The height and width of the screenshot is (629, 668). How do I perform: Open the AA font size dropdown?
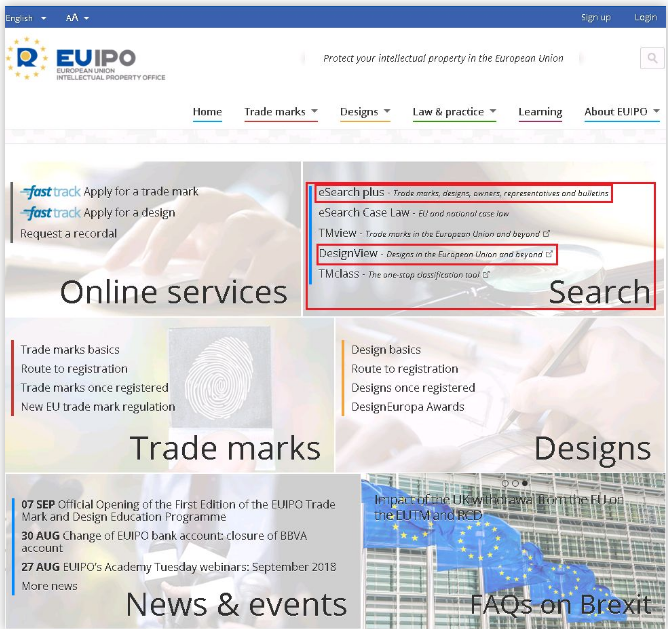(77, 18)
